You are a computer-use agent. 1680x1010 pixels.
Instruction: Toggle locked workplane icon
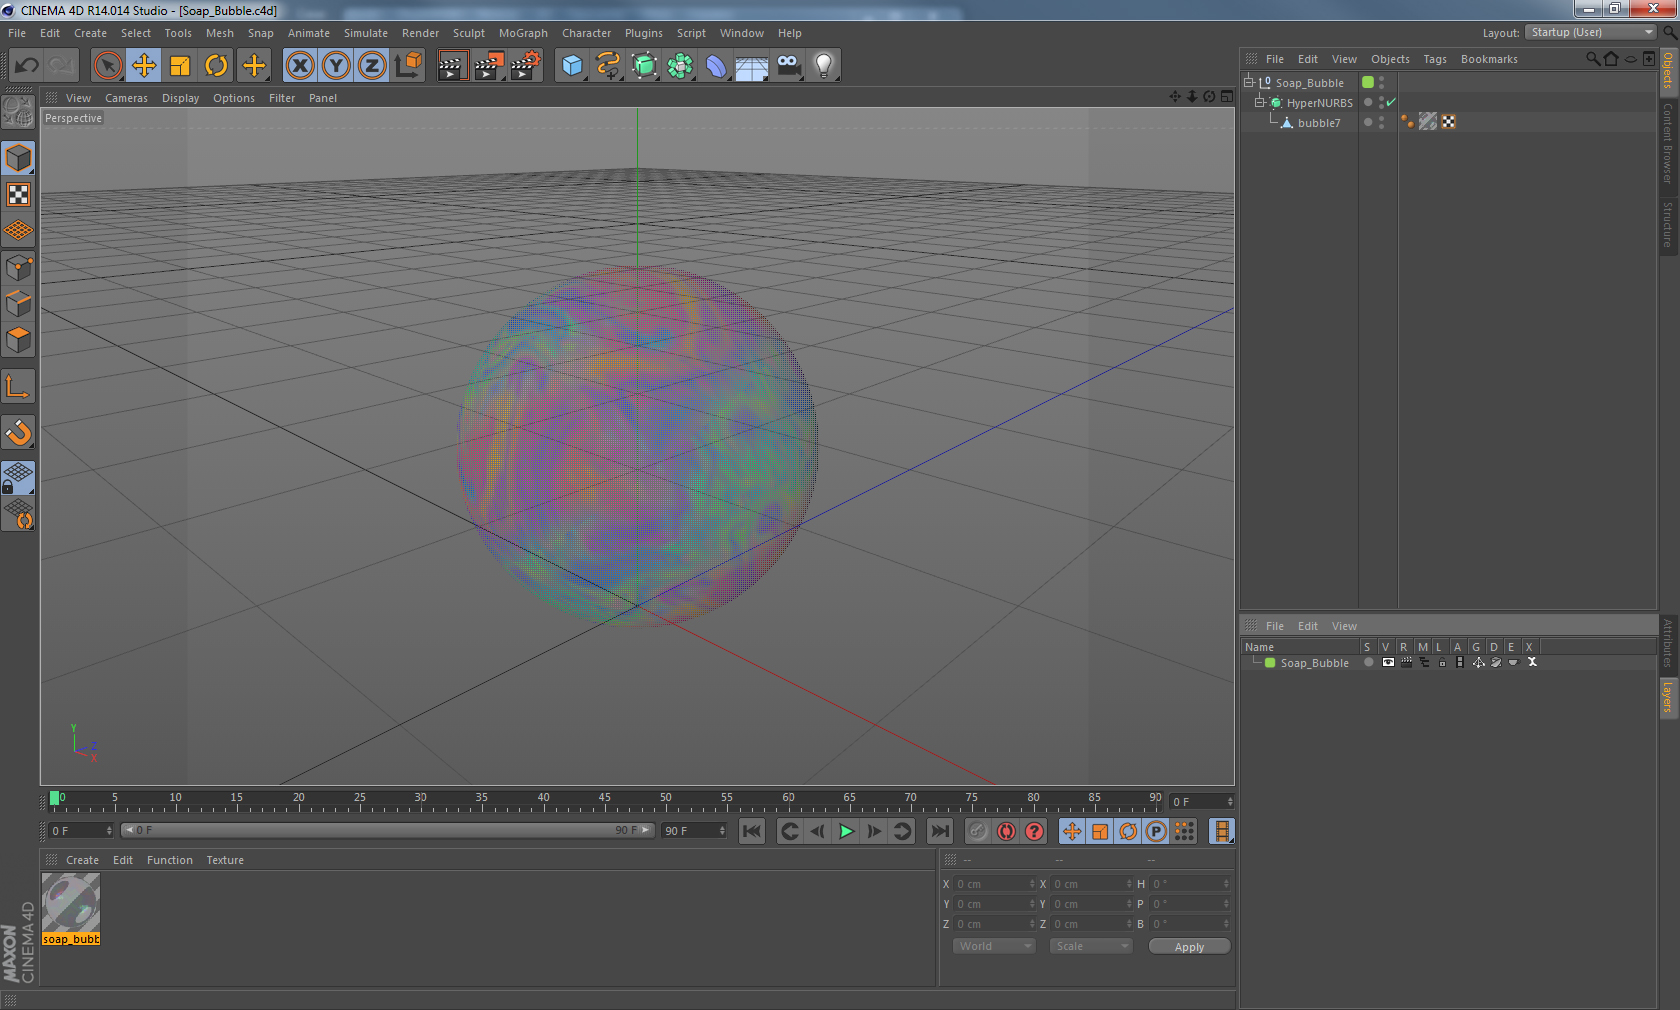point(18,477)
